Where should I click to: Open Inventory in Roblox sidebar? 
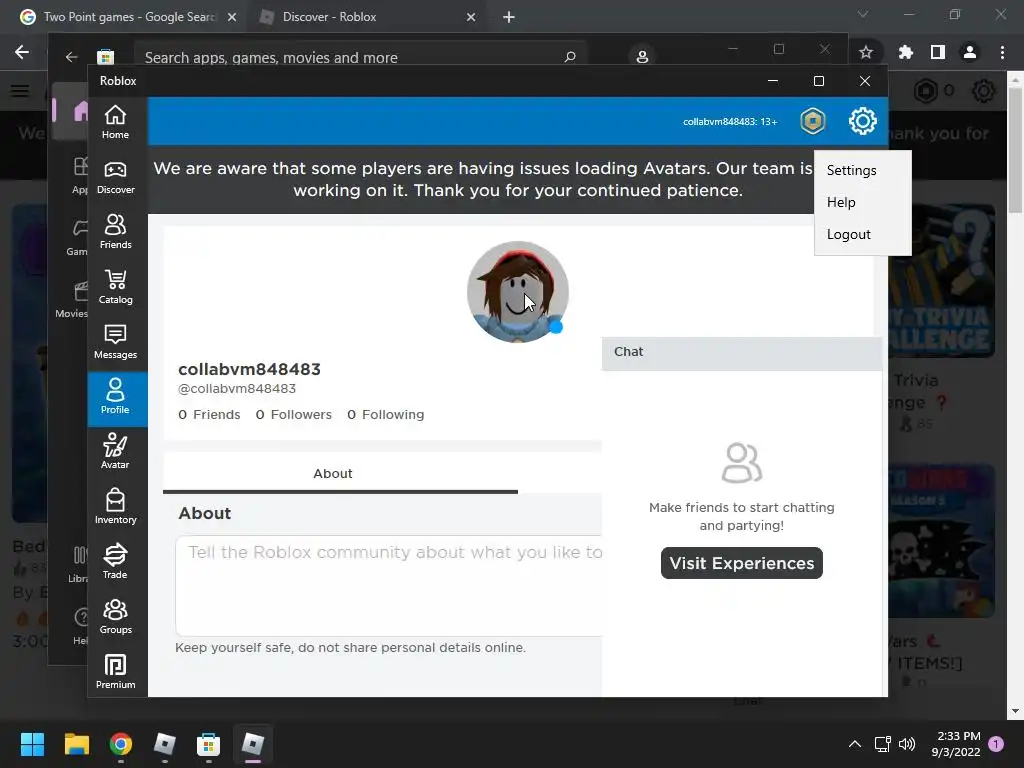click(116, 507)
